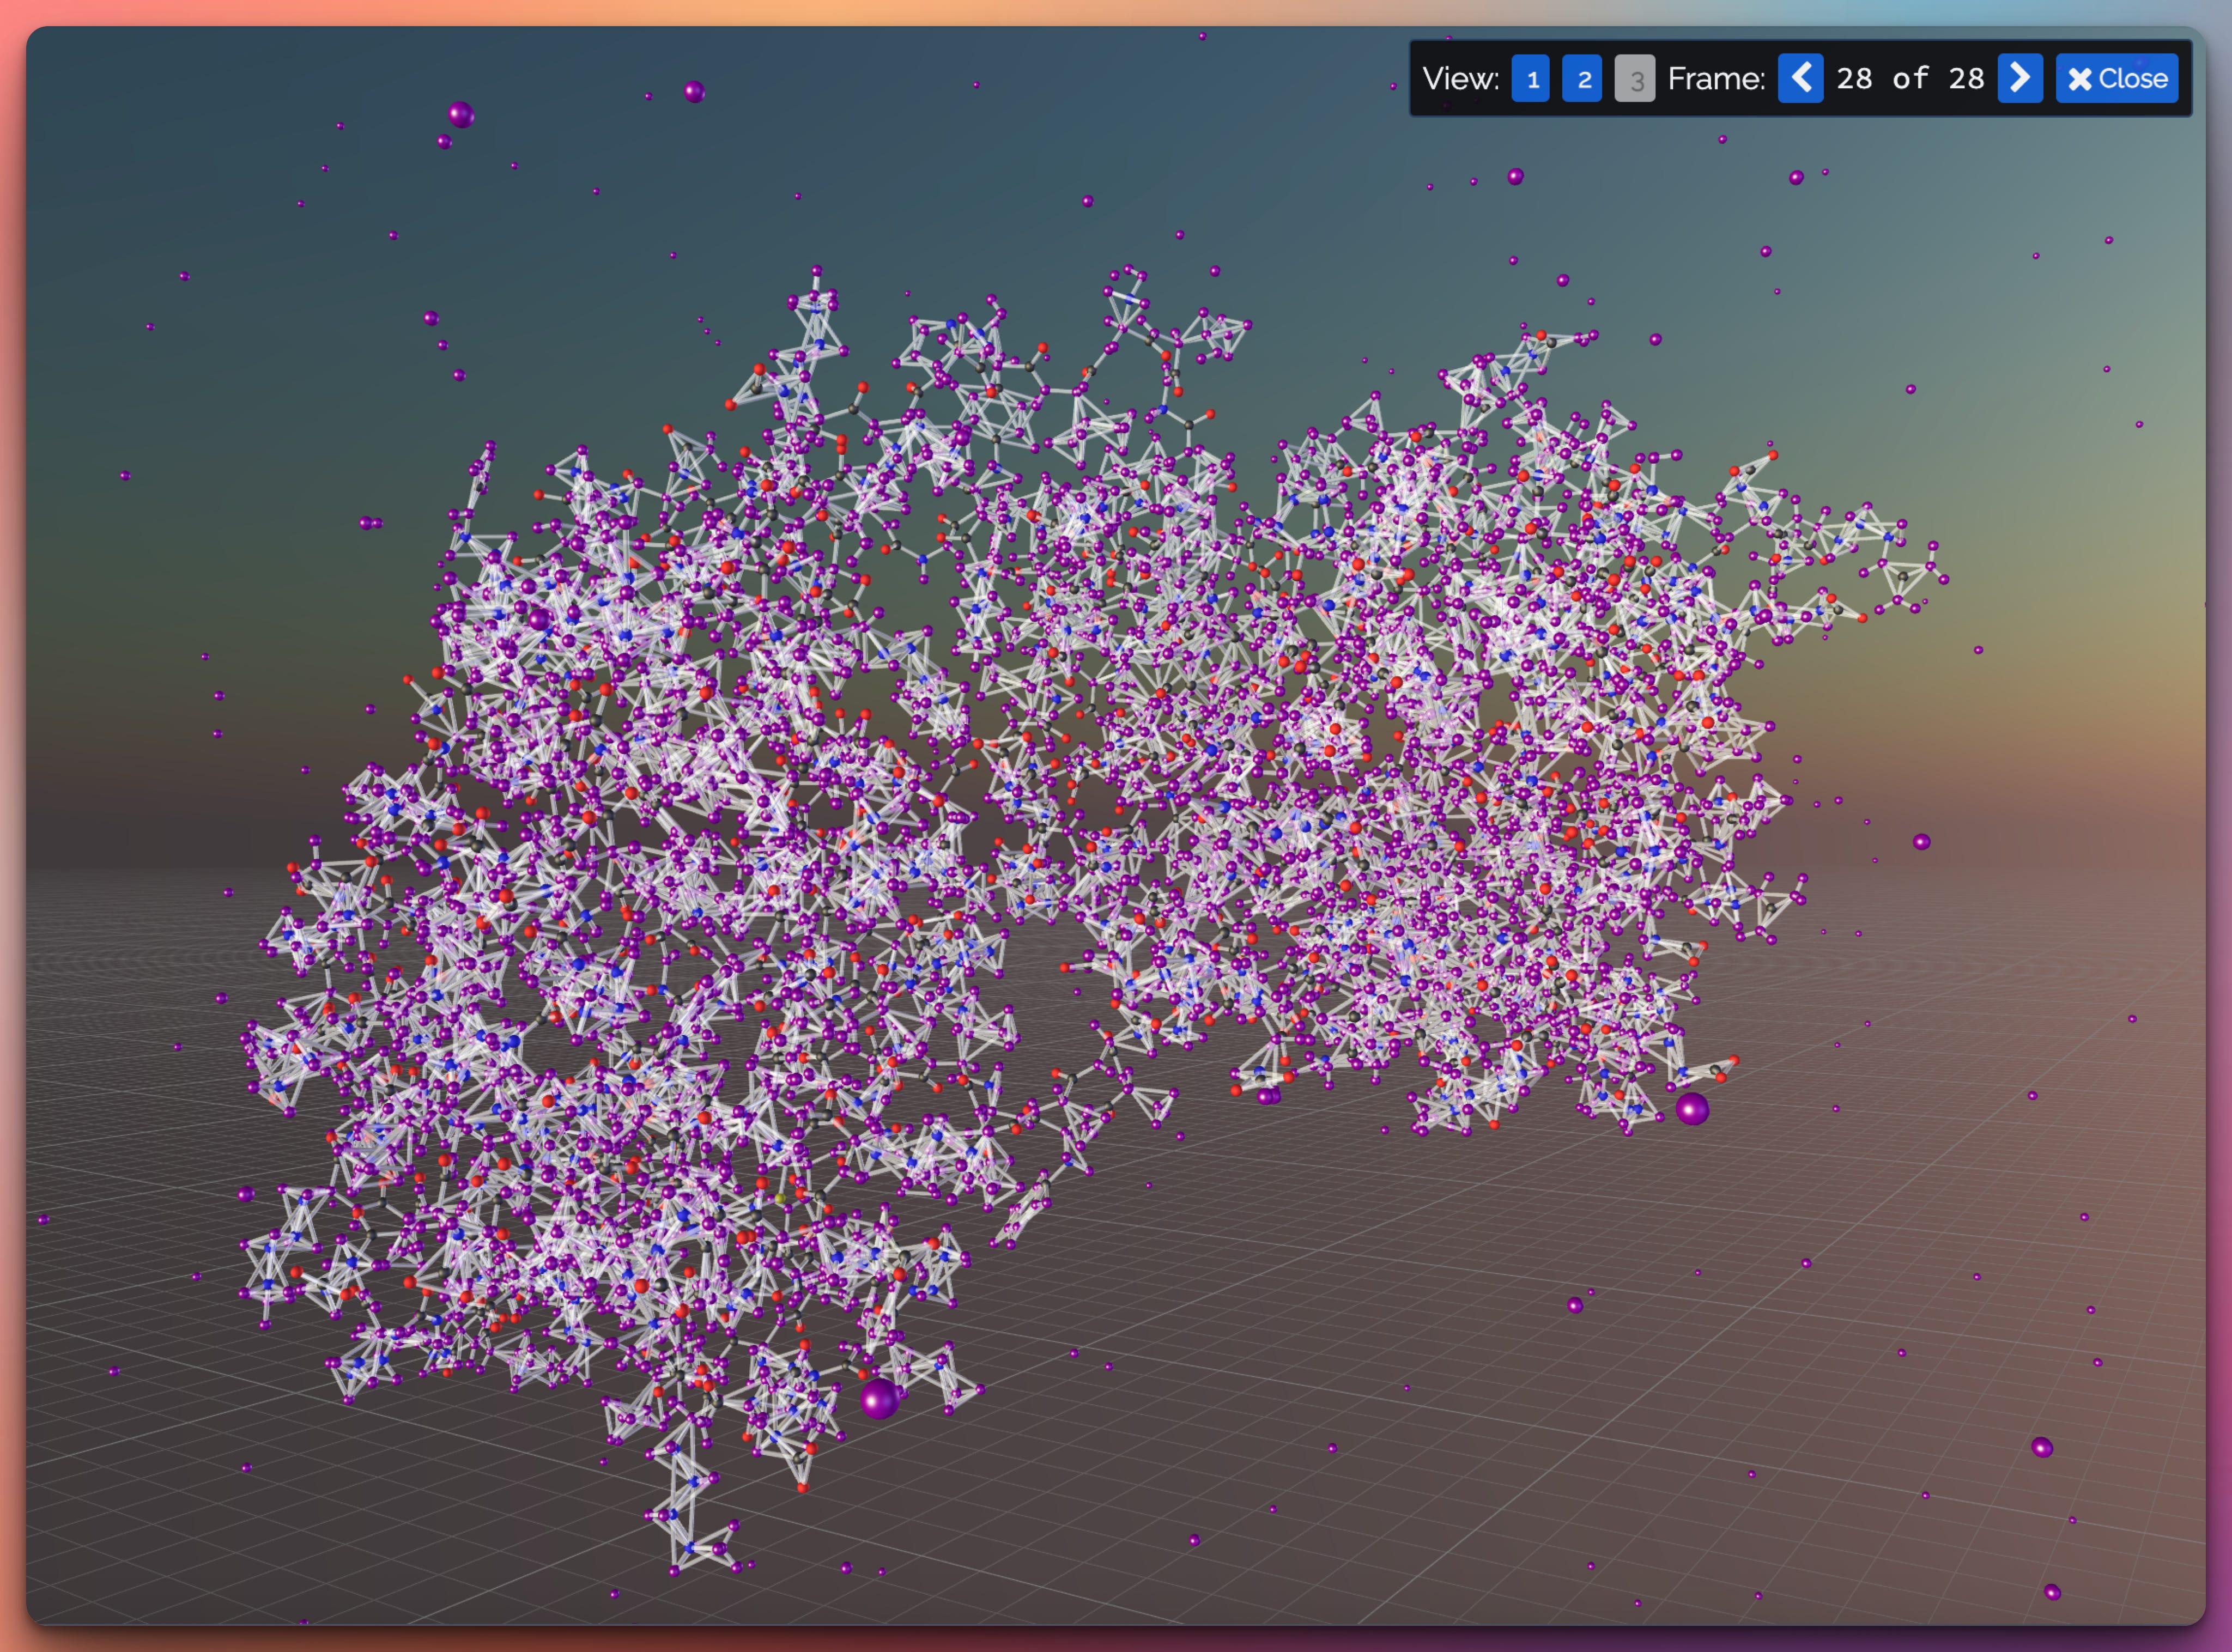Select the greyed-out View 3 button
Viewport: 2232px width, 1652px height.
point(1634,78)
